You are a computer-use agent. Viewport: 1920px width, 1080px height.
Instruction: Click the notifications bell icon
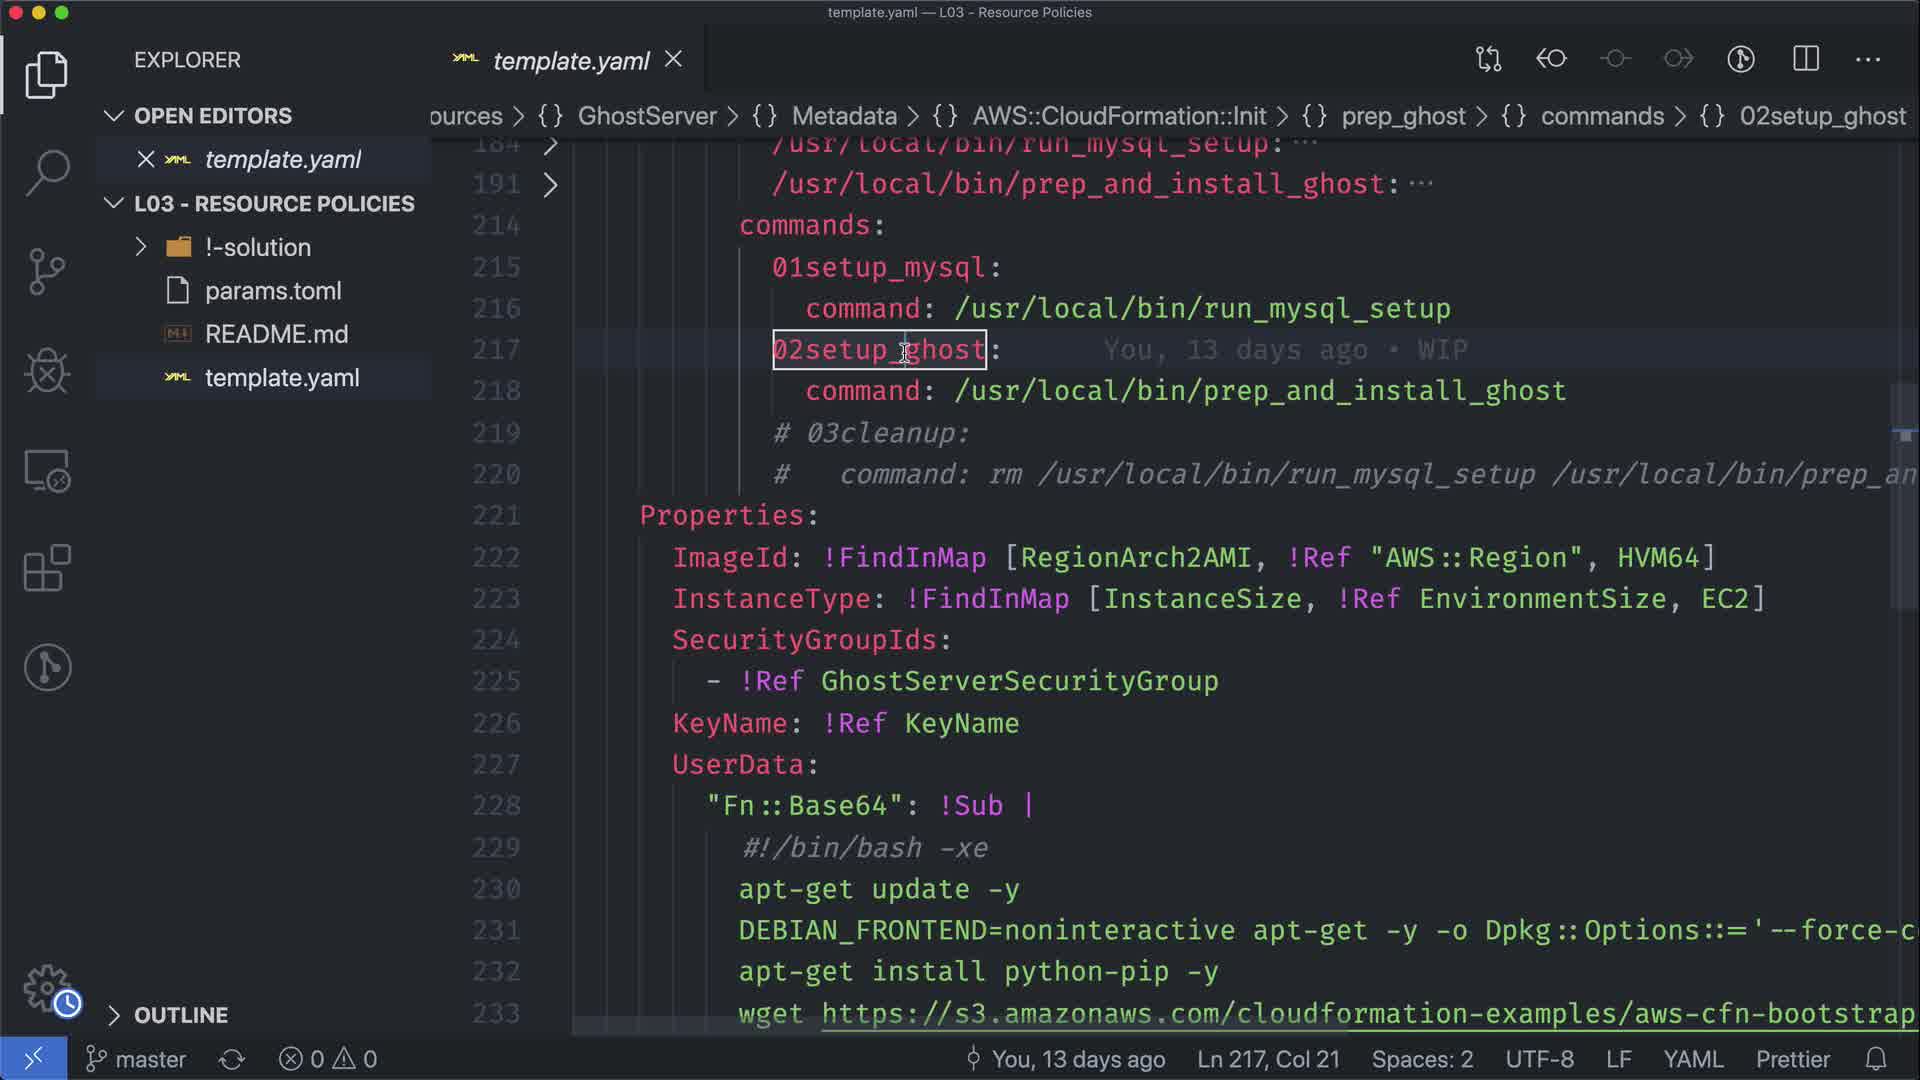[x=1876, y=1059]
